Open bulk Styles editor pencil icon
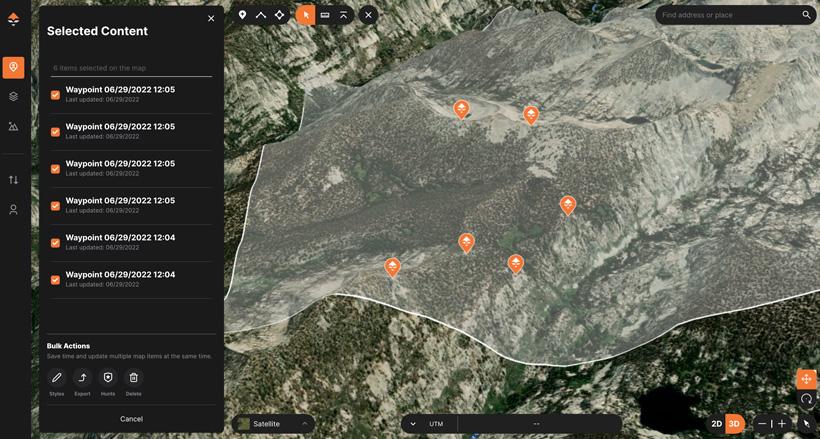This screenshot has width=820, height=439. click(57, 378)
